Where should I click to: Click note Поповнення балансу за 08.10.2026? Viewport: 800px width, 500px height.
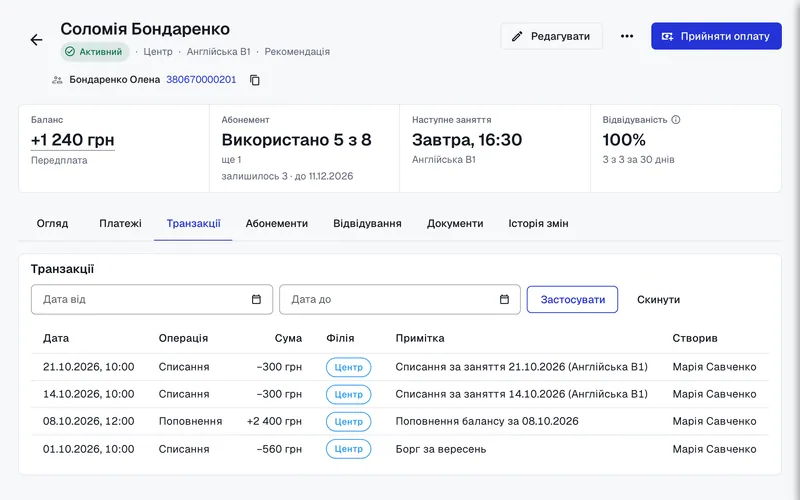(487, 421)
